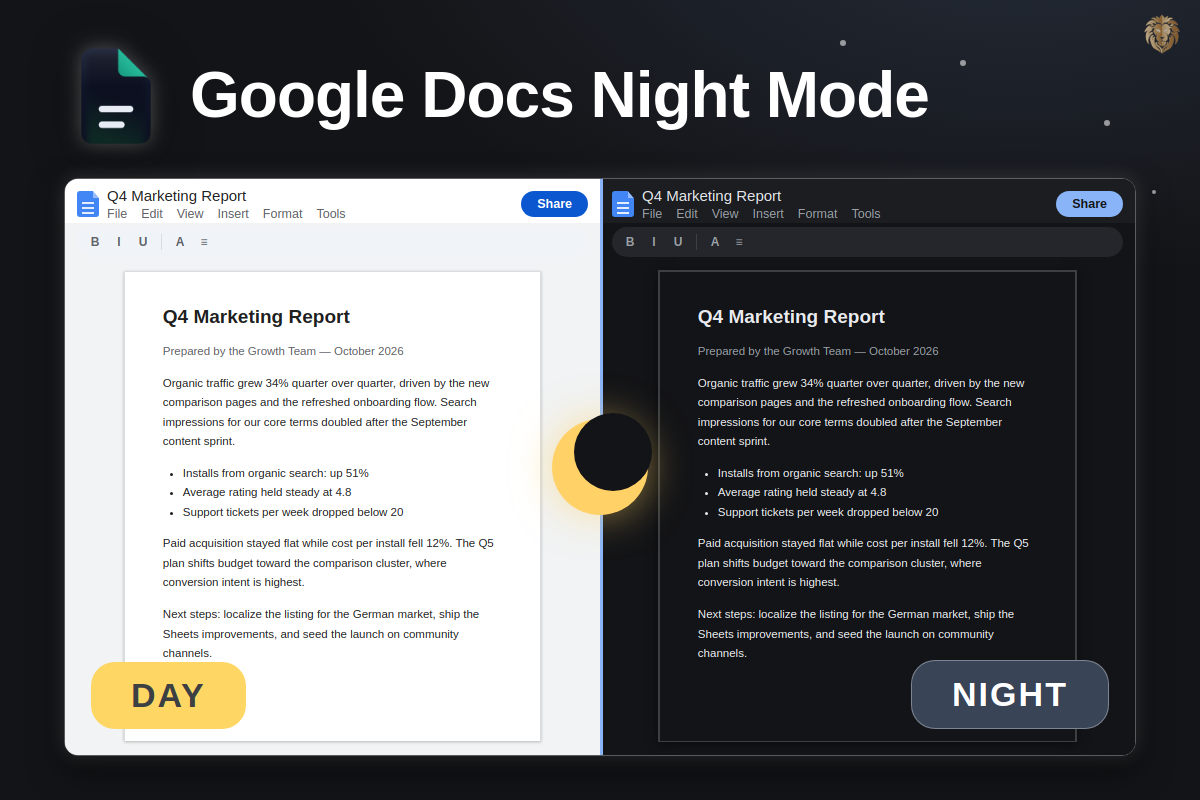The image size is (1200, 800).
Task: Click the 'Paid acquisition stayed flat' paragraph on the dark page
Action: (863, 563)
